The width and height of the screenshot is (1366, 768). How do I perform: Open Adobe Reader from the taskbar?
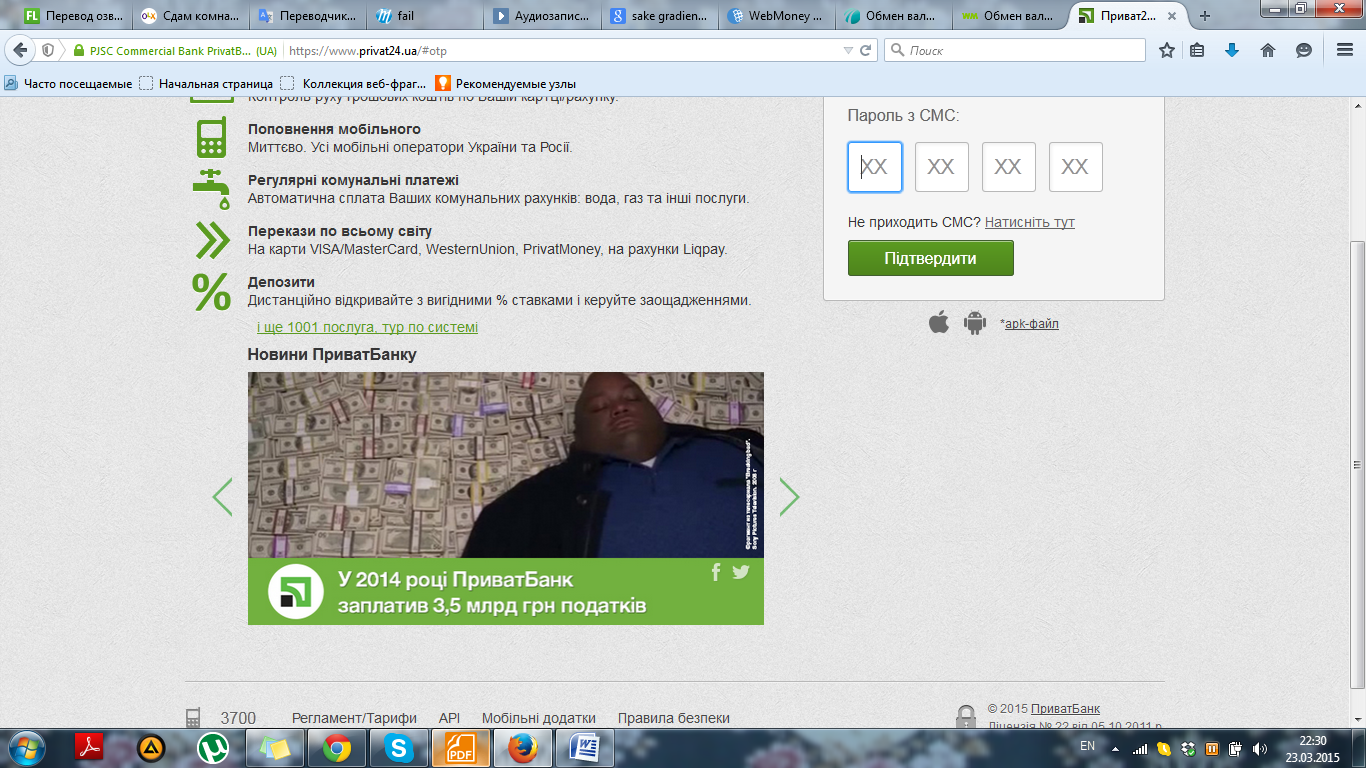click(91, 748)
